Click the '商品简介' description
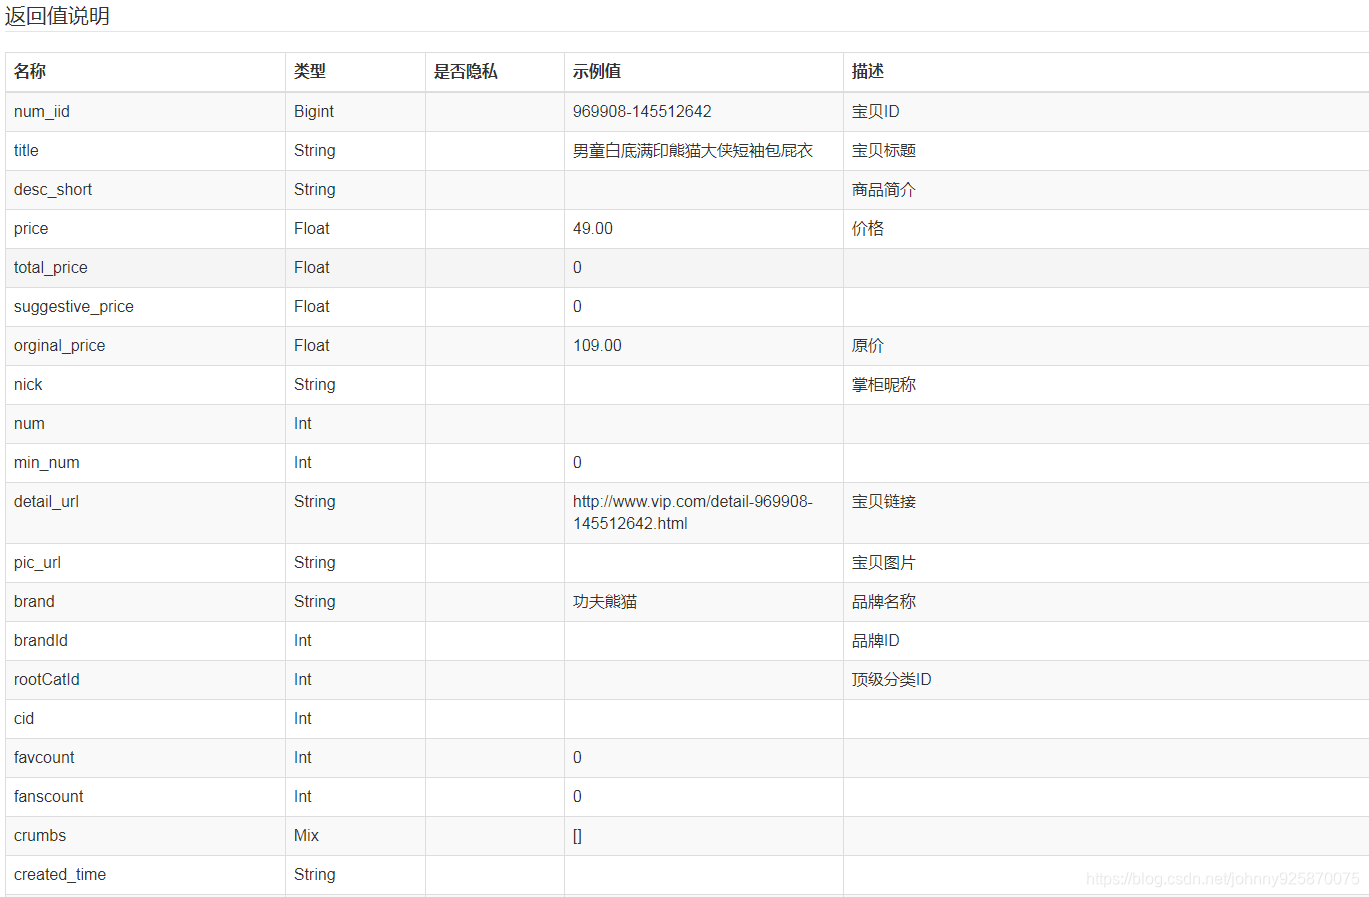The image size is (1369, 897). point(884,189)
